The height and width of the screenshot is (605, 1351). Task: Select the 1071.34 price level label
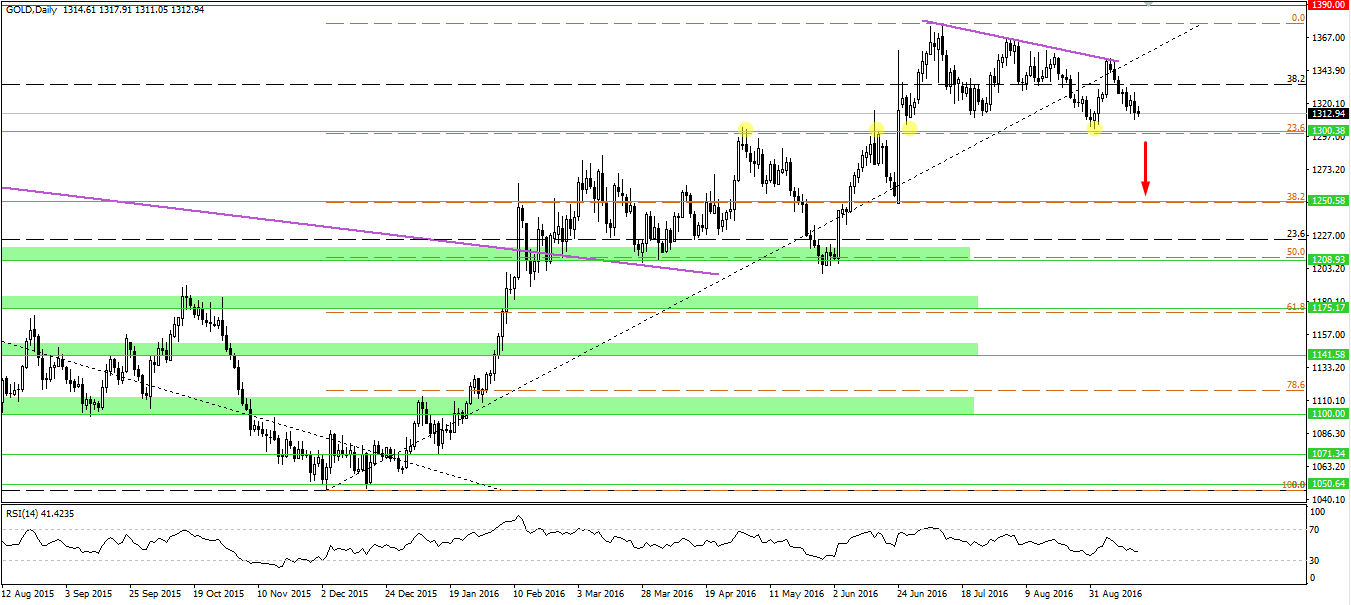pos(1327,453)
